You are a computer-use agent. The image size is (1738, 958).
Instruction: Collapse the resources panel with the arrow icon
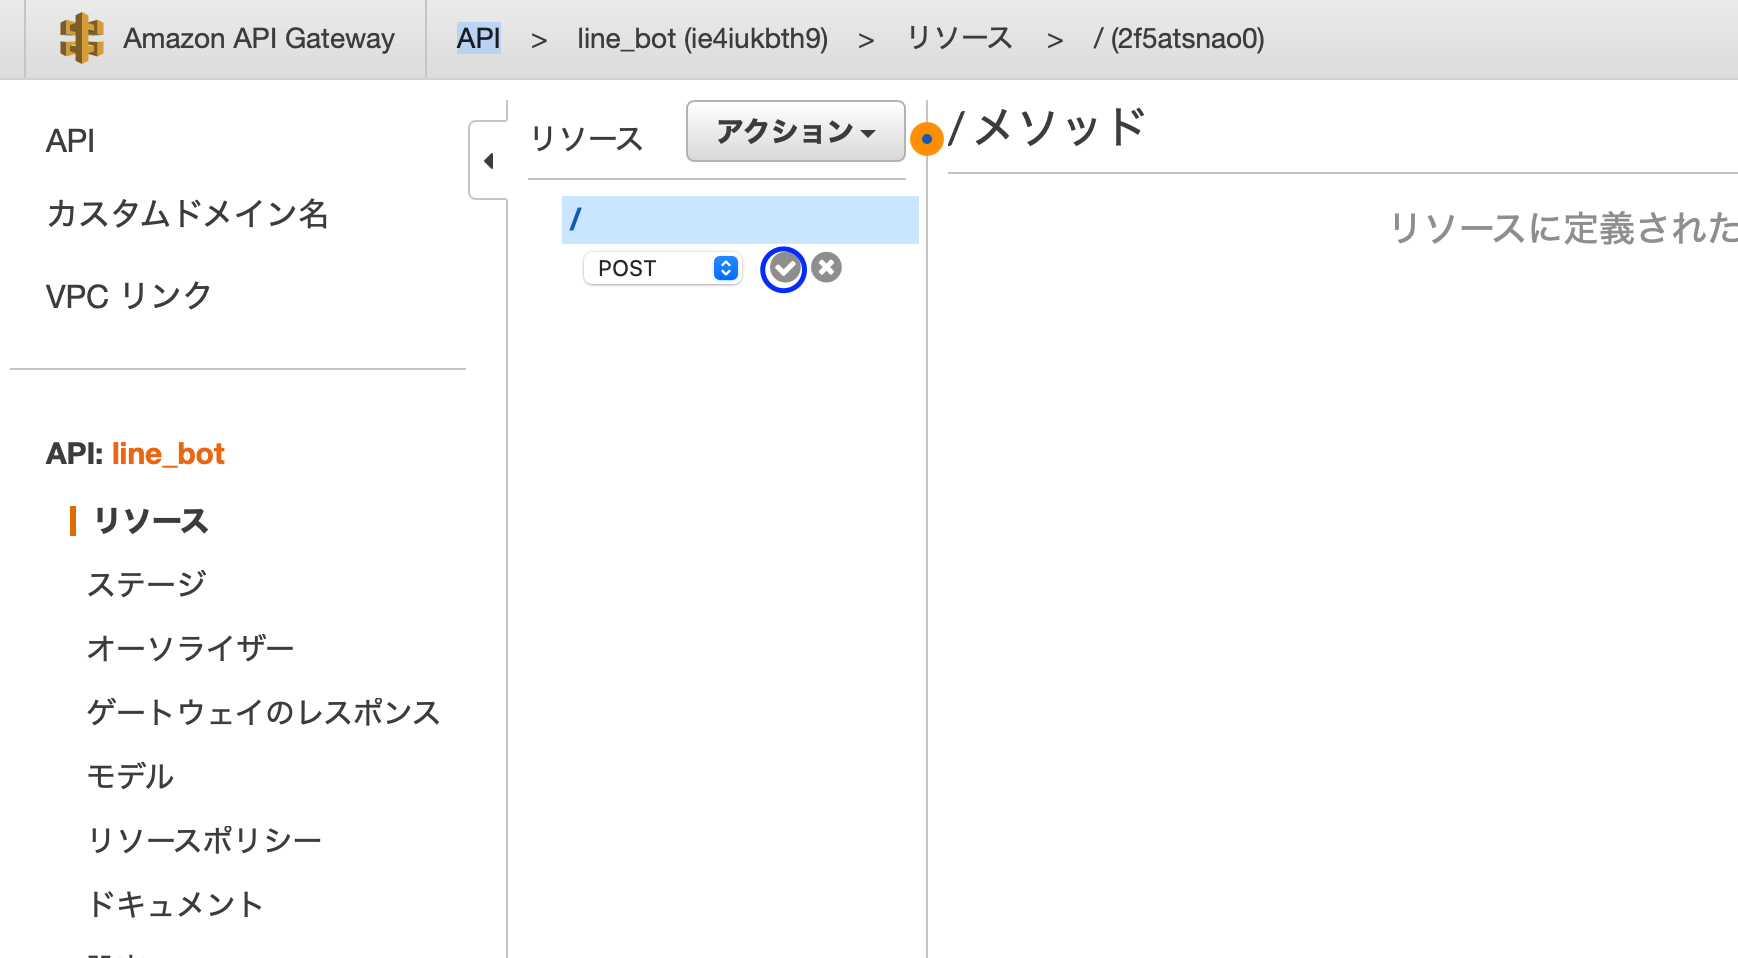point(489,160)
